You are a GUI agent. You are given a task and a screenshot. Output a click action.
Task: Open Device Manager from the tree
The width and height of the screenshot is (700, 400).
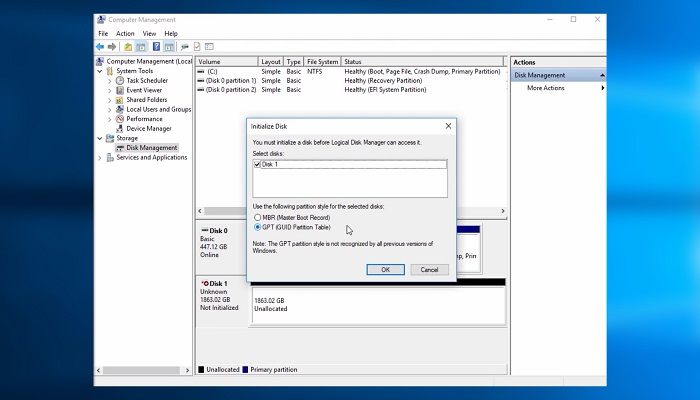(148, 128)
